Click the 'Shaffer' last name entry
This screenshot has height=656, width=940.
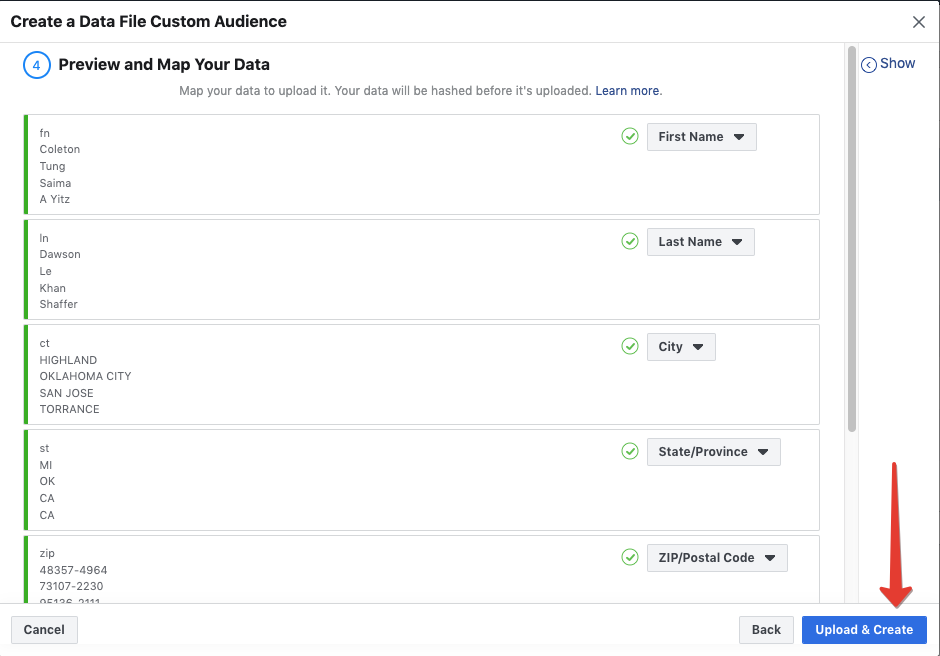pos(59,304)
